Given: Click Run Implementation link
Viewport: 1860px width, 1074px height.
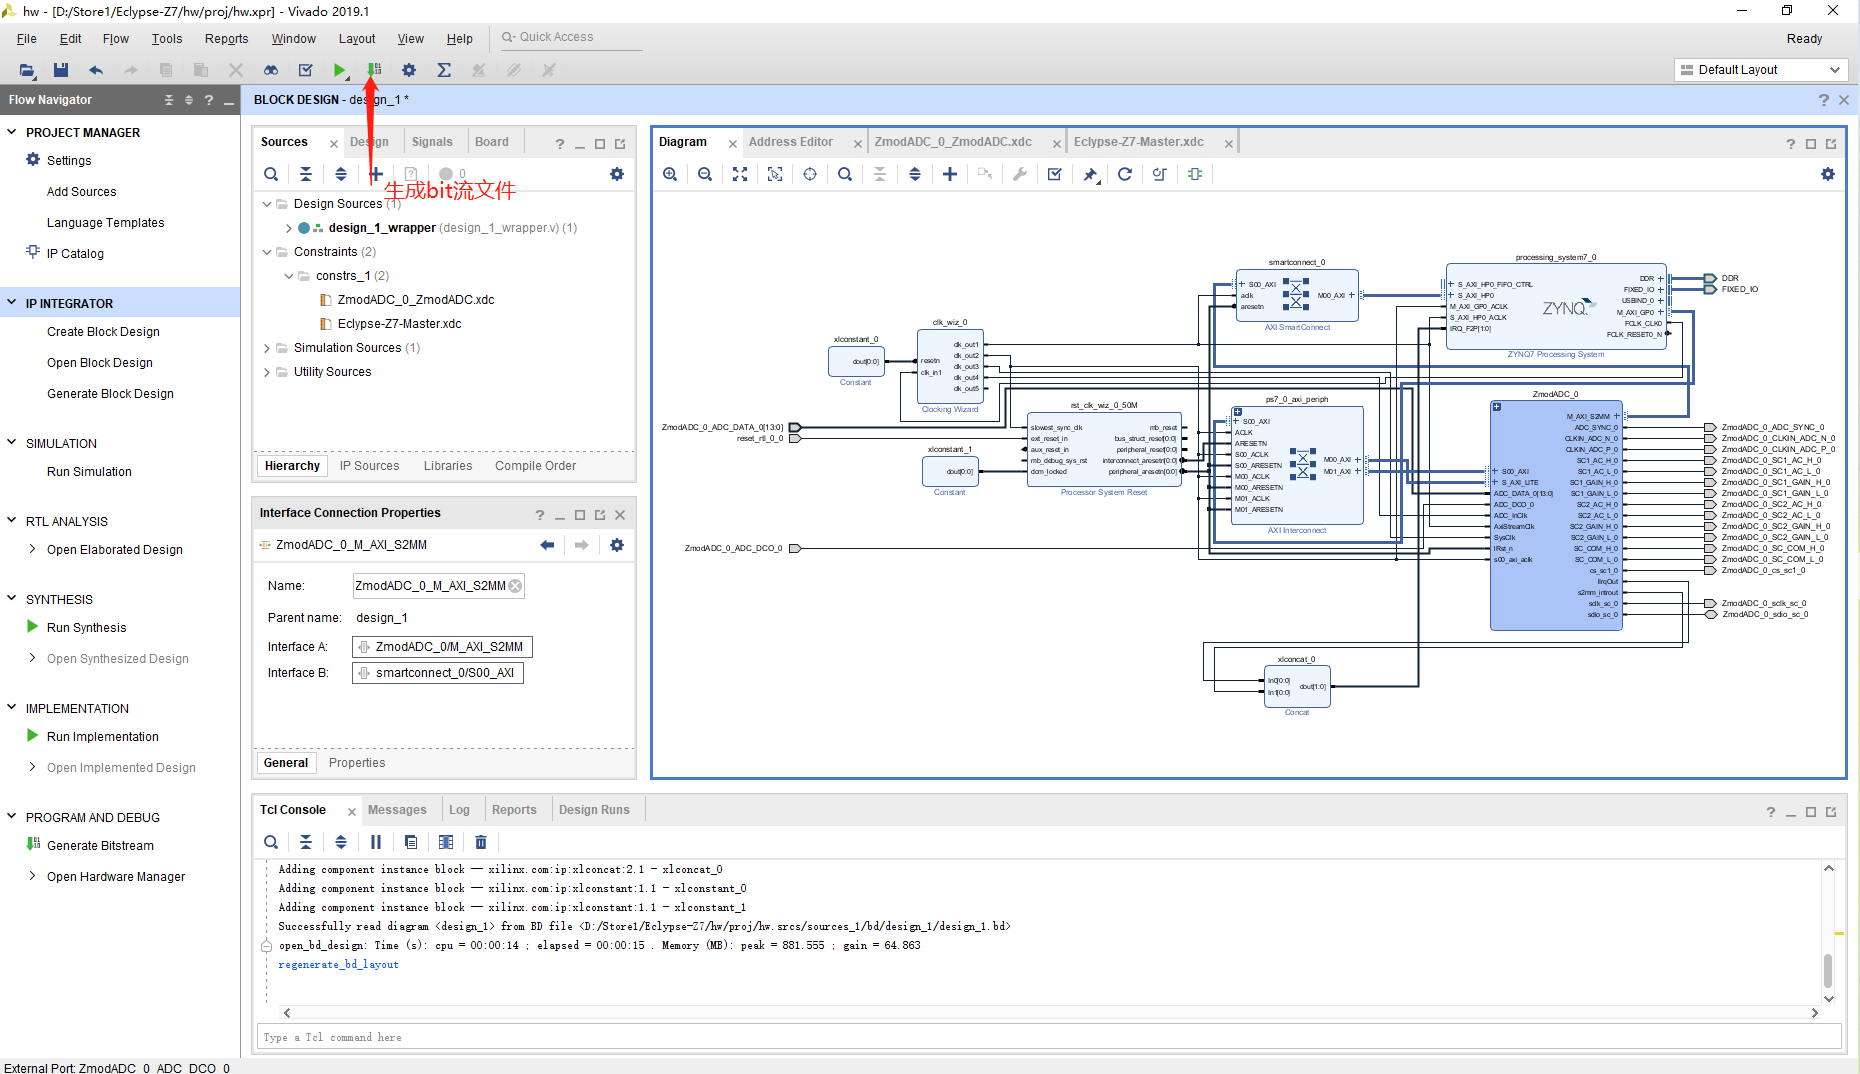Looking at the screenshot, I should coord(102,737).
